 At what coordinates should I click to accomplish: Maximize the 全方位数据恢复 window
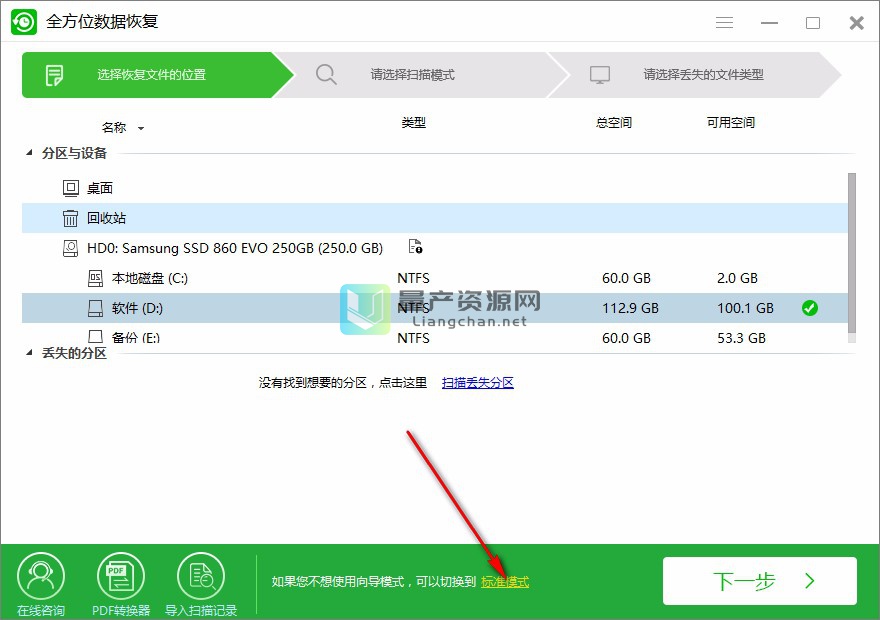813,22
